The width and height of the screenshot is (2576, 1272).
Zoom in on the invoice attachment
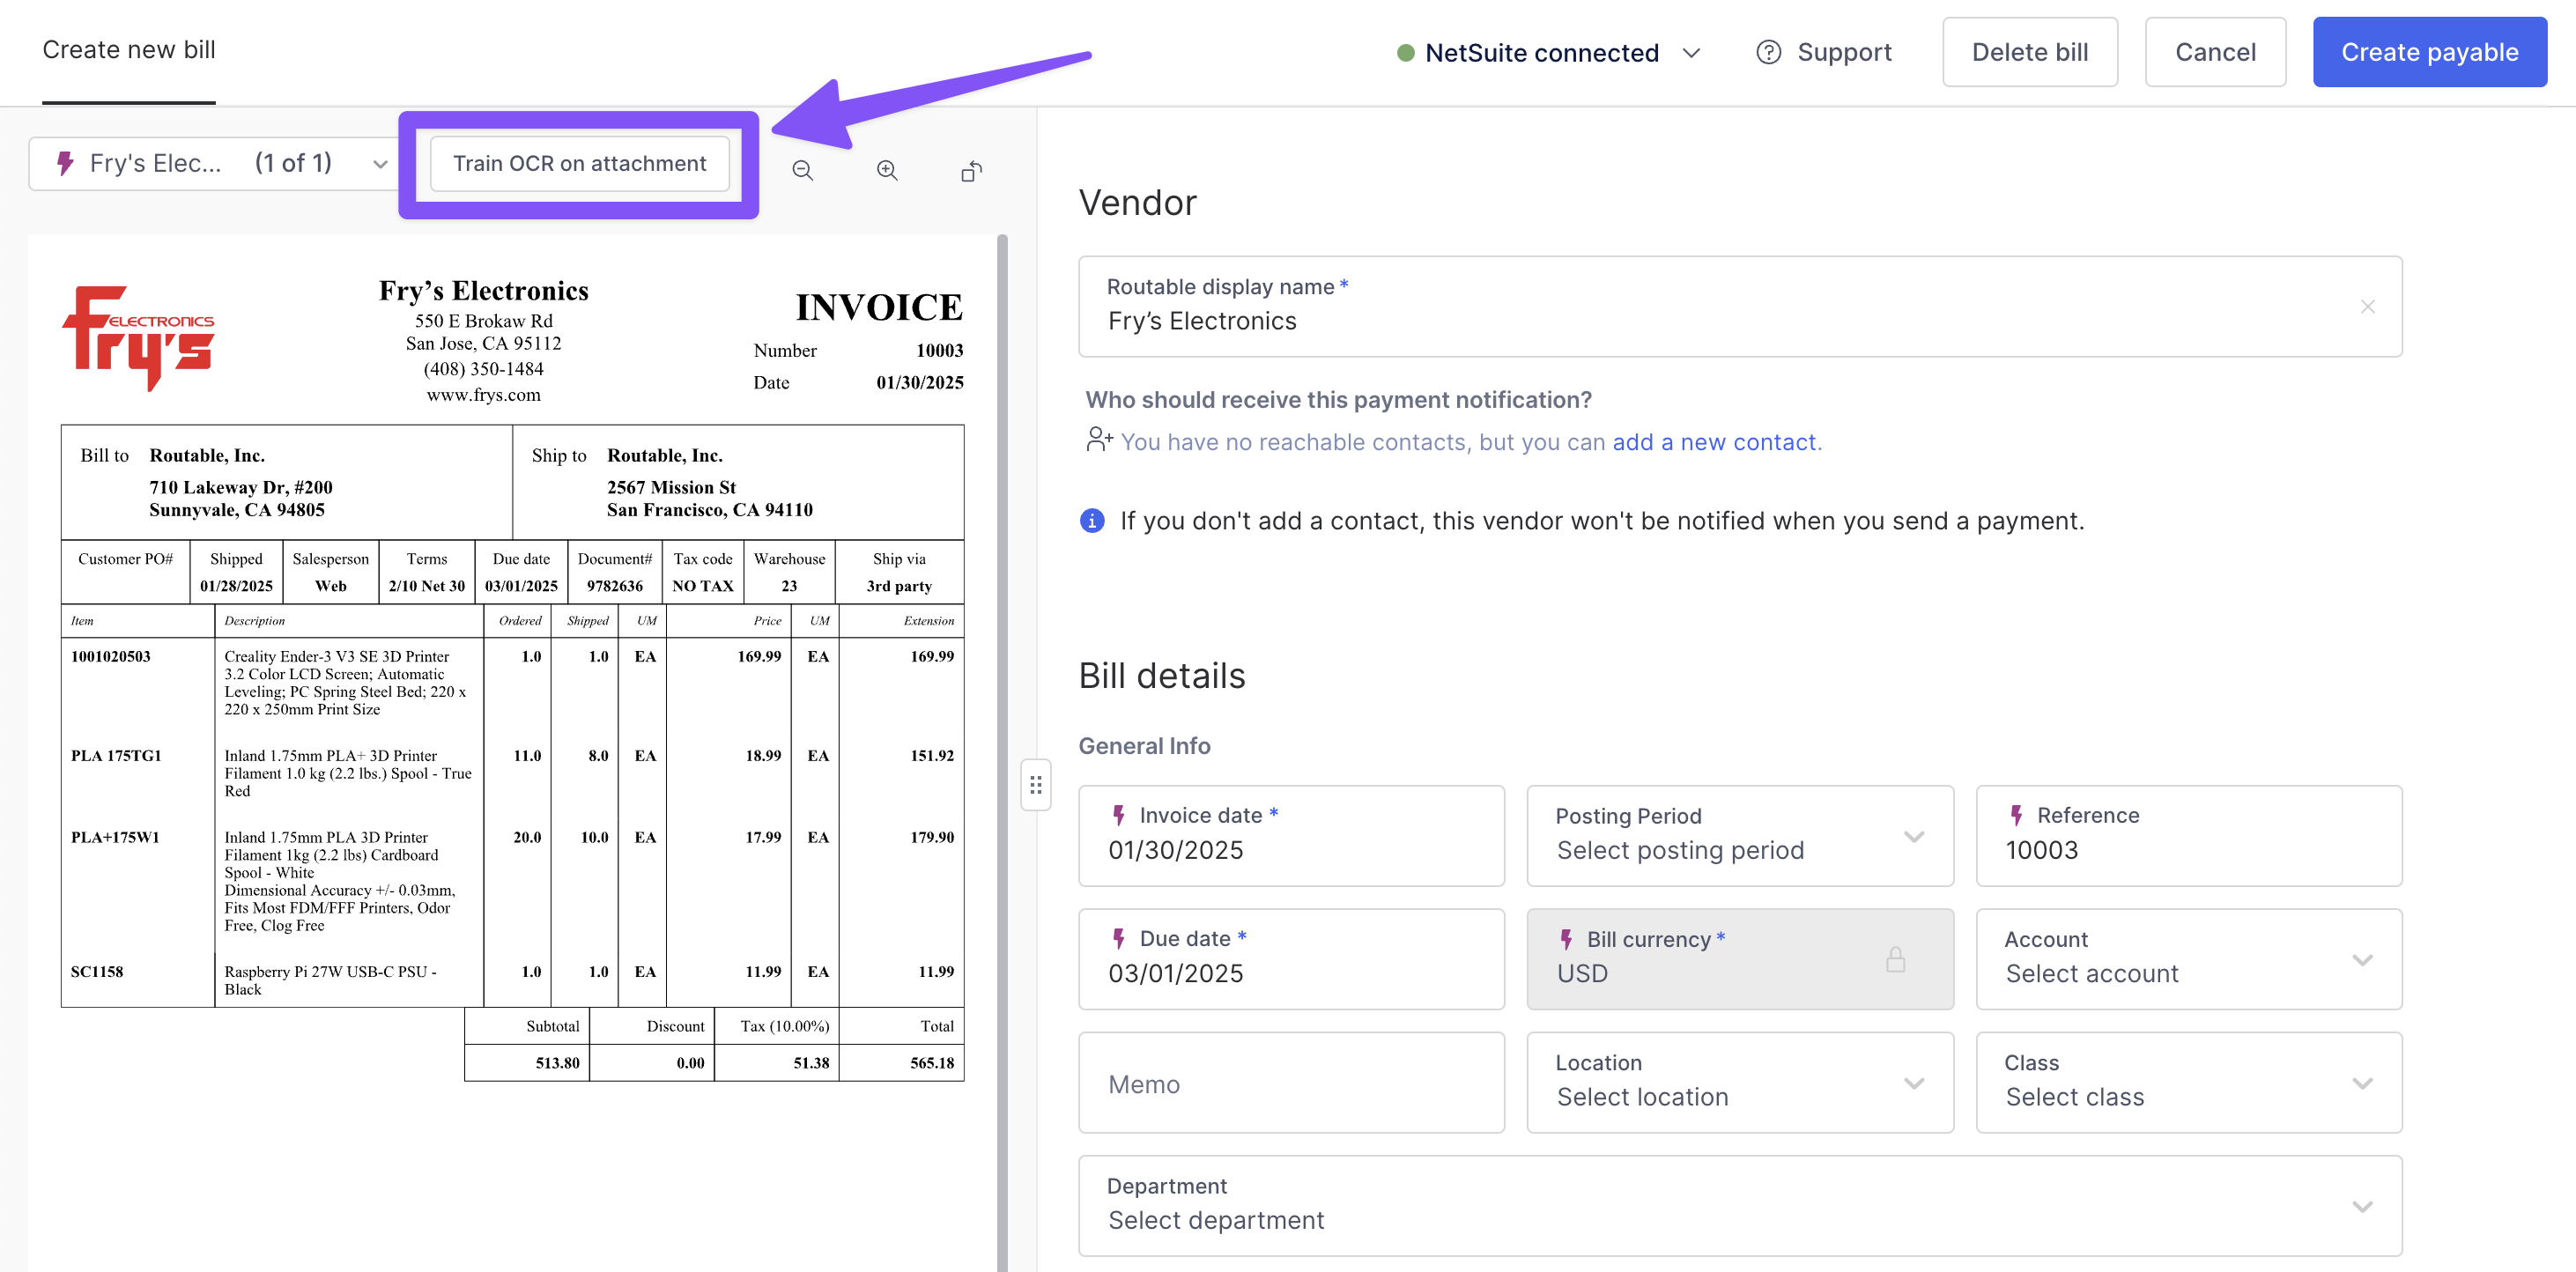[x=886, y=170]
